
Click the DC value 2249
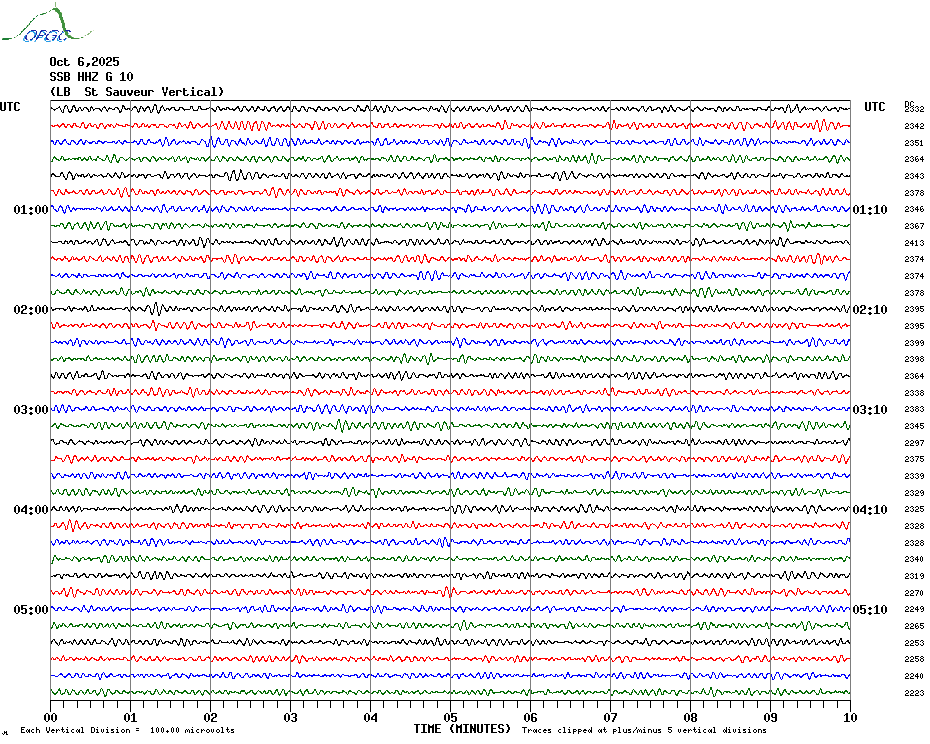click(914, 609)
